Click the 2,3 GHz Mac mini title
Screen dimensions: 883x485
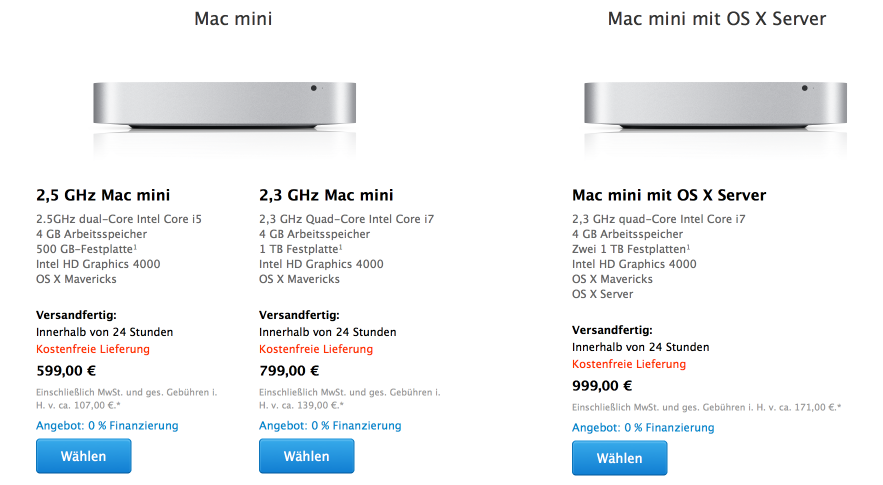326,195
